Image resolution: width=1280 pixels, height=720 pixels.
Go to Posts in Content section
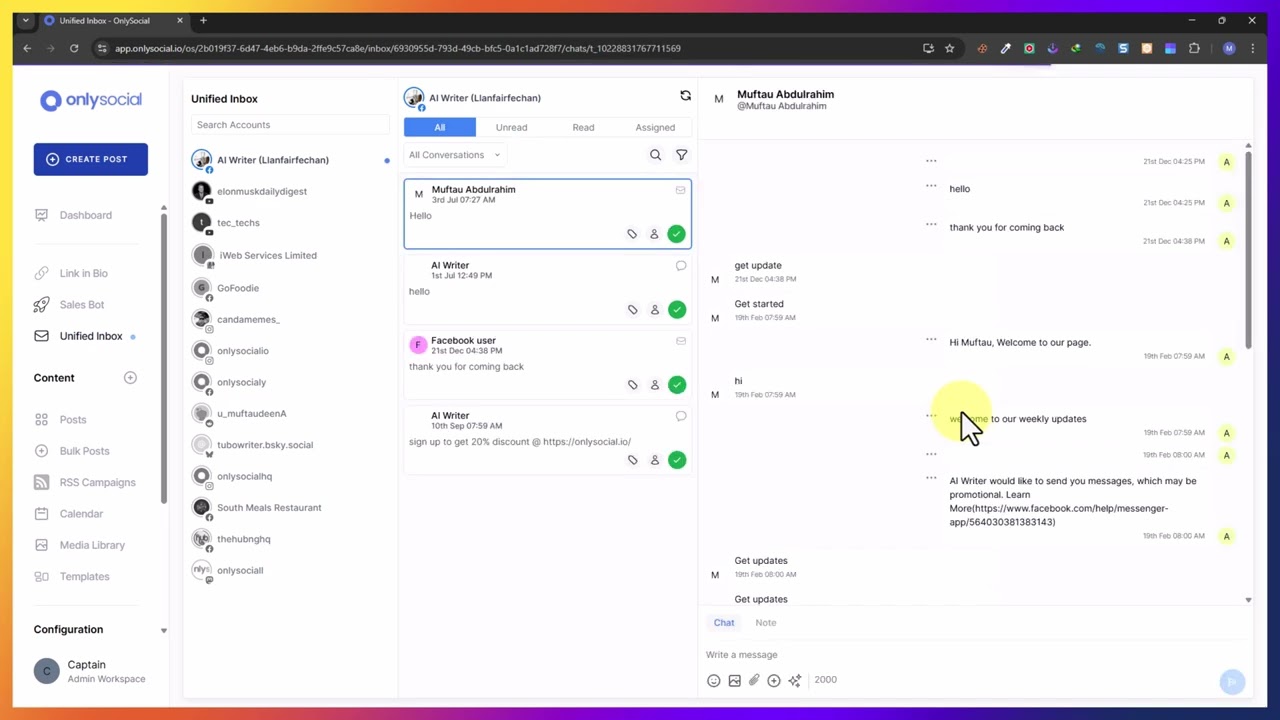click(x=72, y=420)
